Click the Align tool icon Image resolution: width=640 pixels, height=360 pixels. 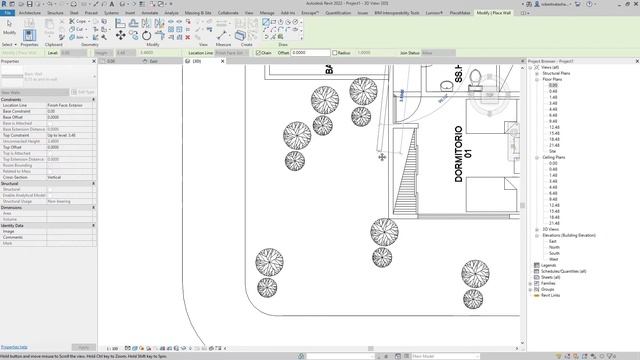coord(120,23)
